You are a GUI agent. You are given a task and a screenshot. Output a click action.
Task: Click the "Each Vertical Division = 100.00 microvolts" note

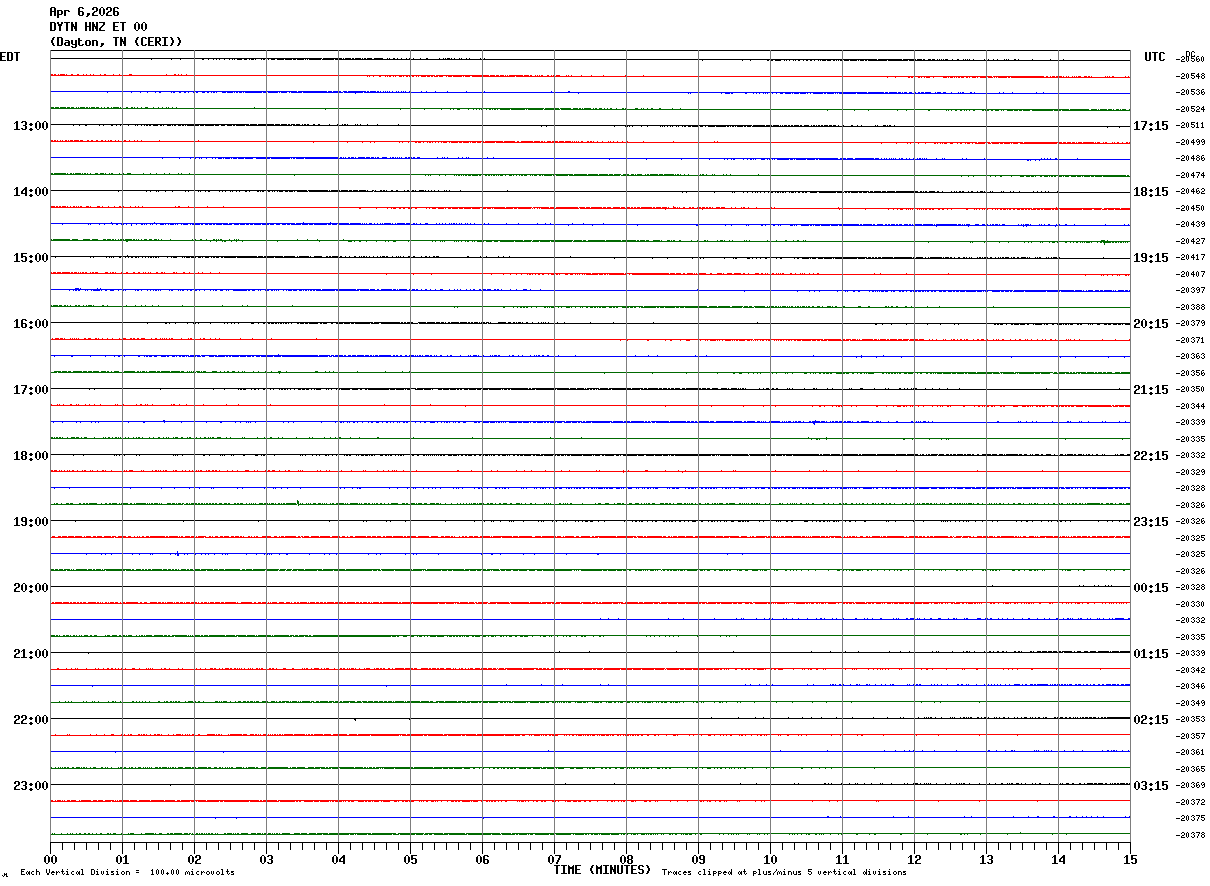coord(127,873)
